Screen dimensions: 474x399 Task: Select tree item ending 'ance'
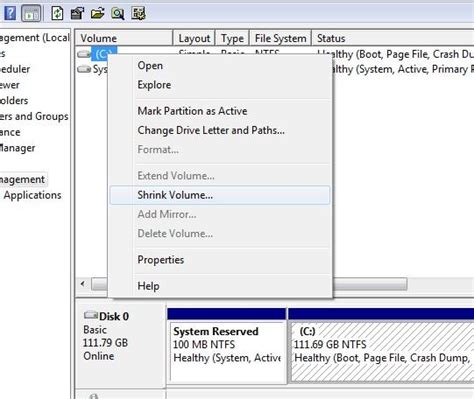tap(10, 132)
